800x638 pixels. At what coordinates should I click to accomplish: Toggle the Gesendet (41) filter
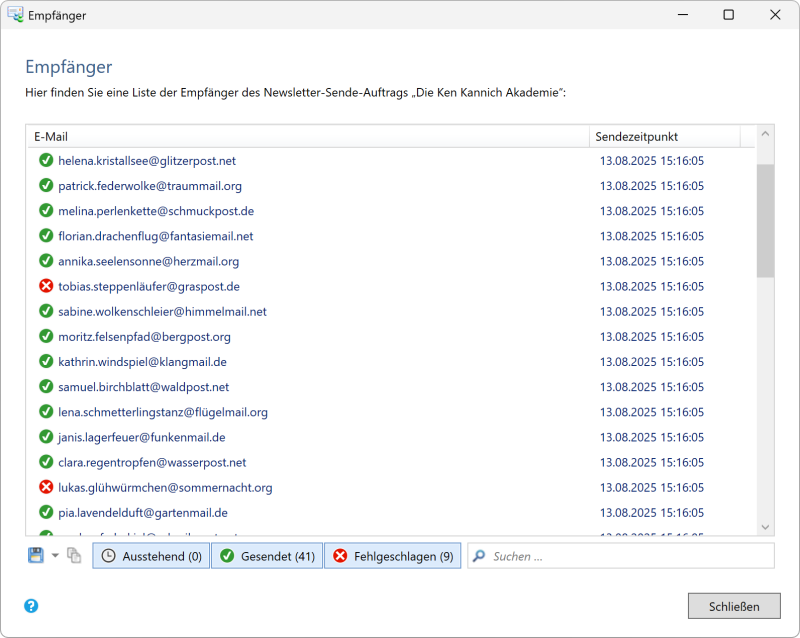pos(267,556)
